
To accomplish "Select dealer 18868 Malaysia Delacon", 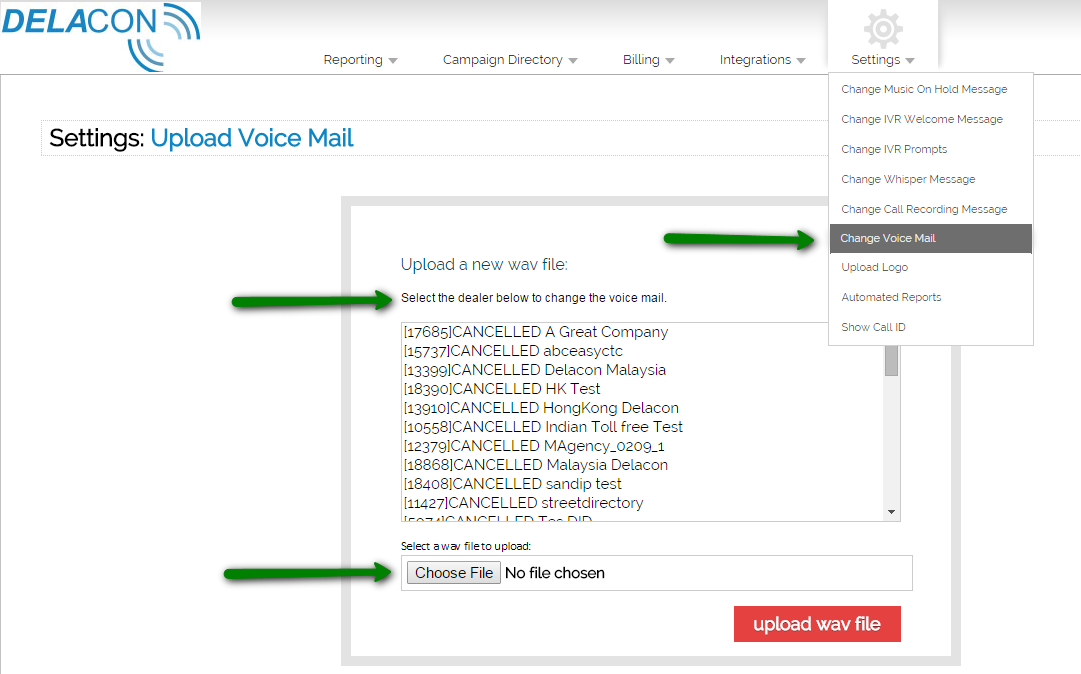I will (x=536, y=464).
